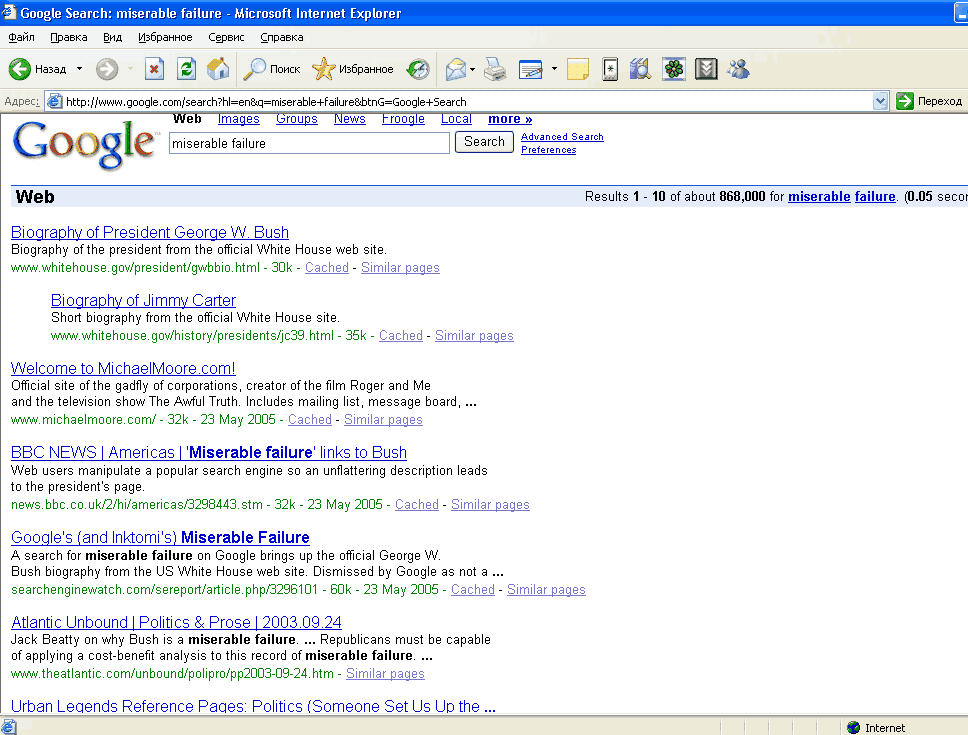Click 'miserable' definition link in results bar
The width and height of the screenshot is (968, 735).
pos(819,197)
